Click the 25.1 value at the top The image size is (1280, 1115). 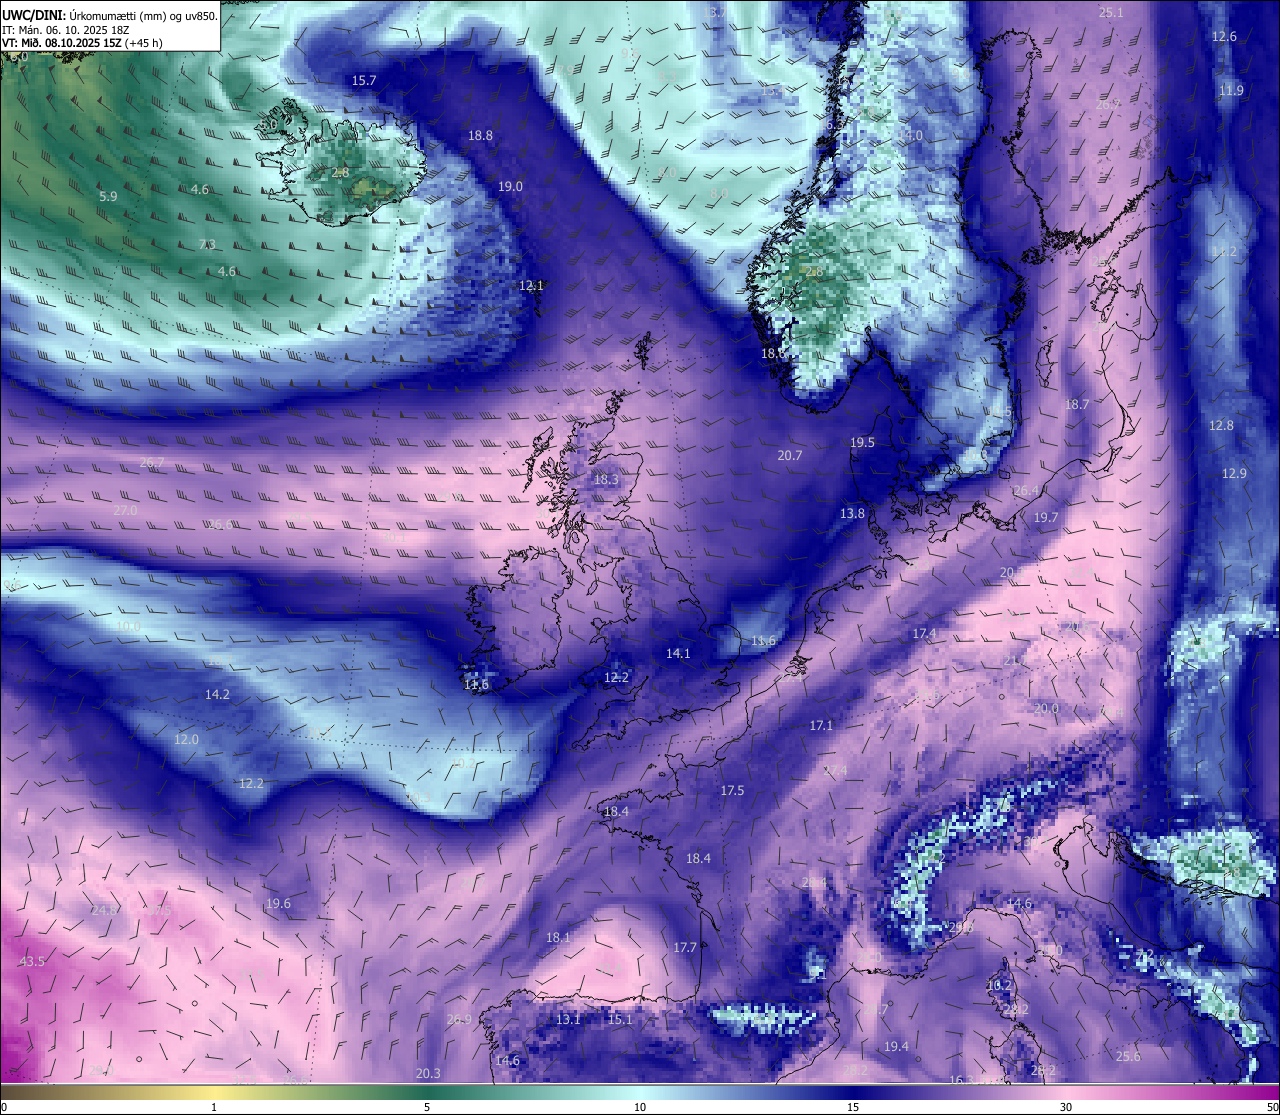click(x=1111, y=13)
